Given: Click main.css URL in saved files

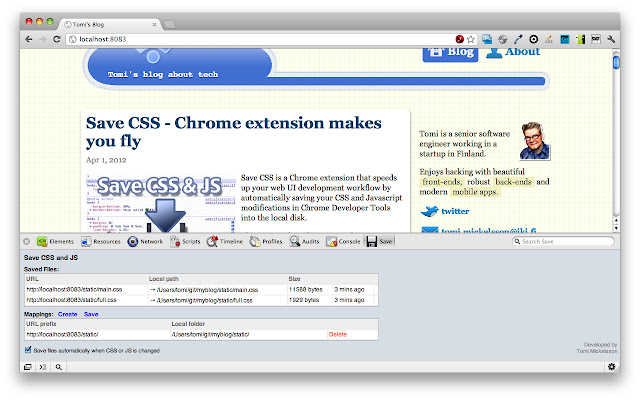Looking at the screenshot, I should coord(74,289).
